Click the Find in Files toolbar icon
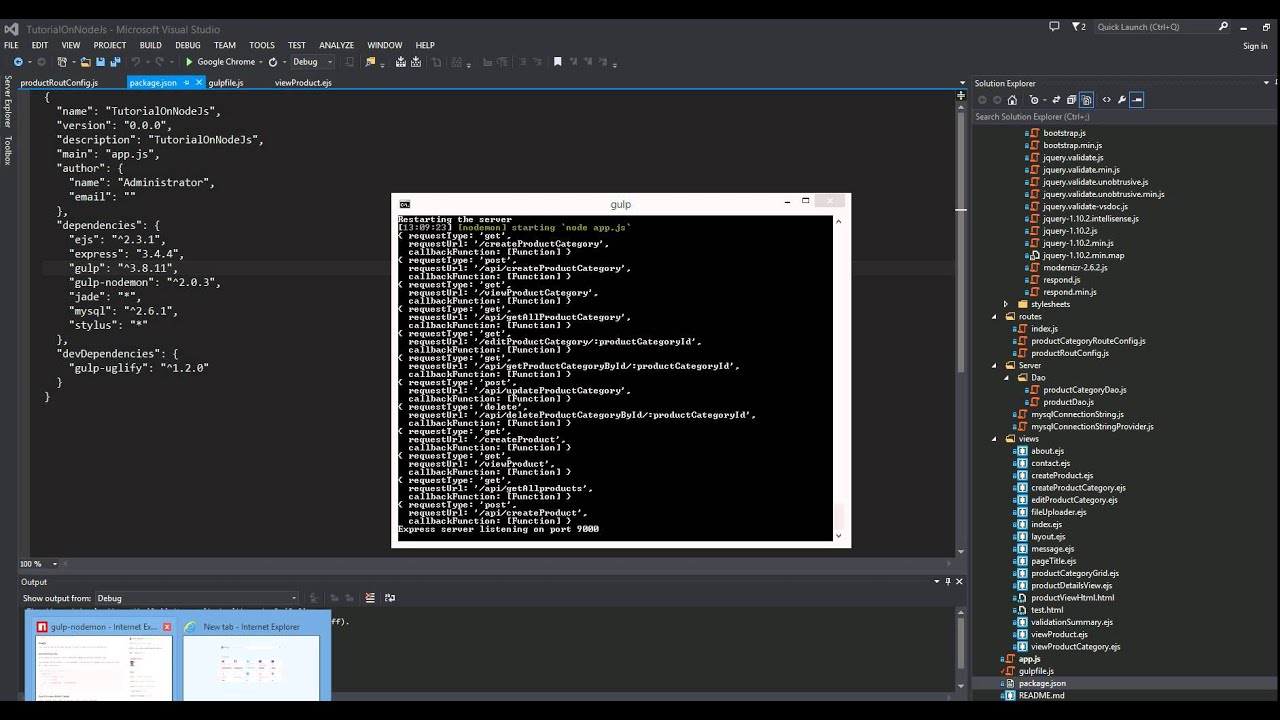The width and height of the screenshot is (1280, 720). 371,62
